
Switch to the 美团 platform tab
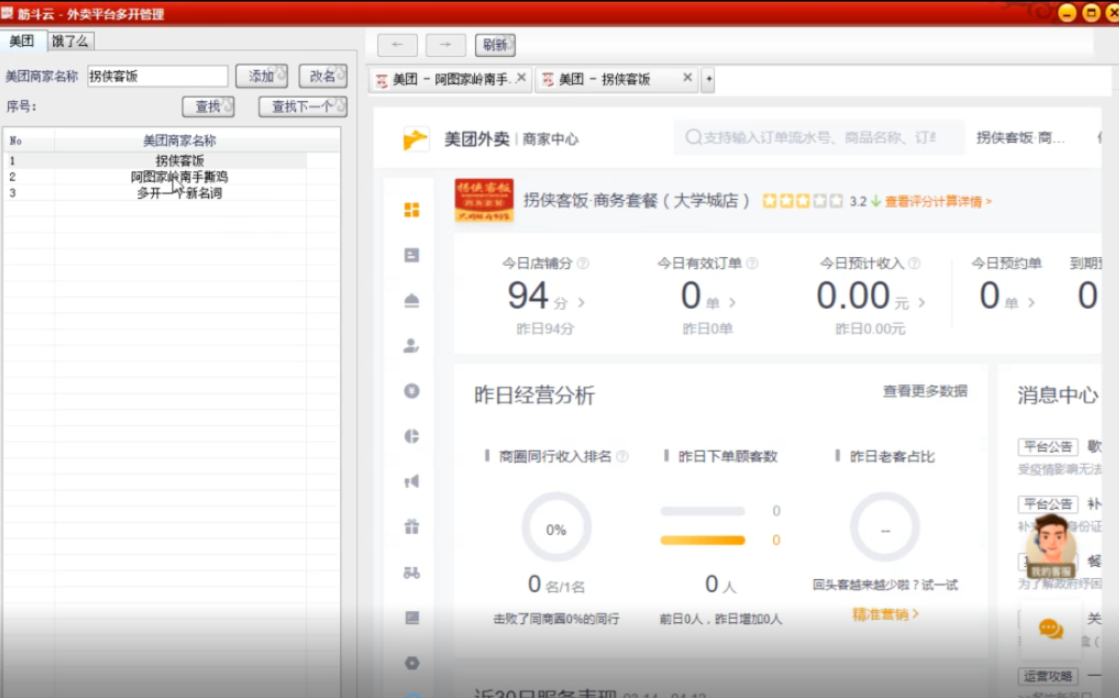pos(22,41)
